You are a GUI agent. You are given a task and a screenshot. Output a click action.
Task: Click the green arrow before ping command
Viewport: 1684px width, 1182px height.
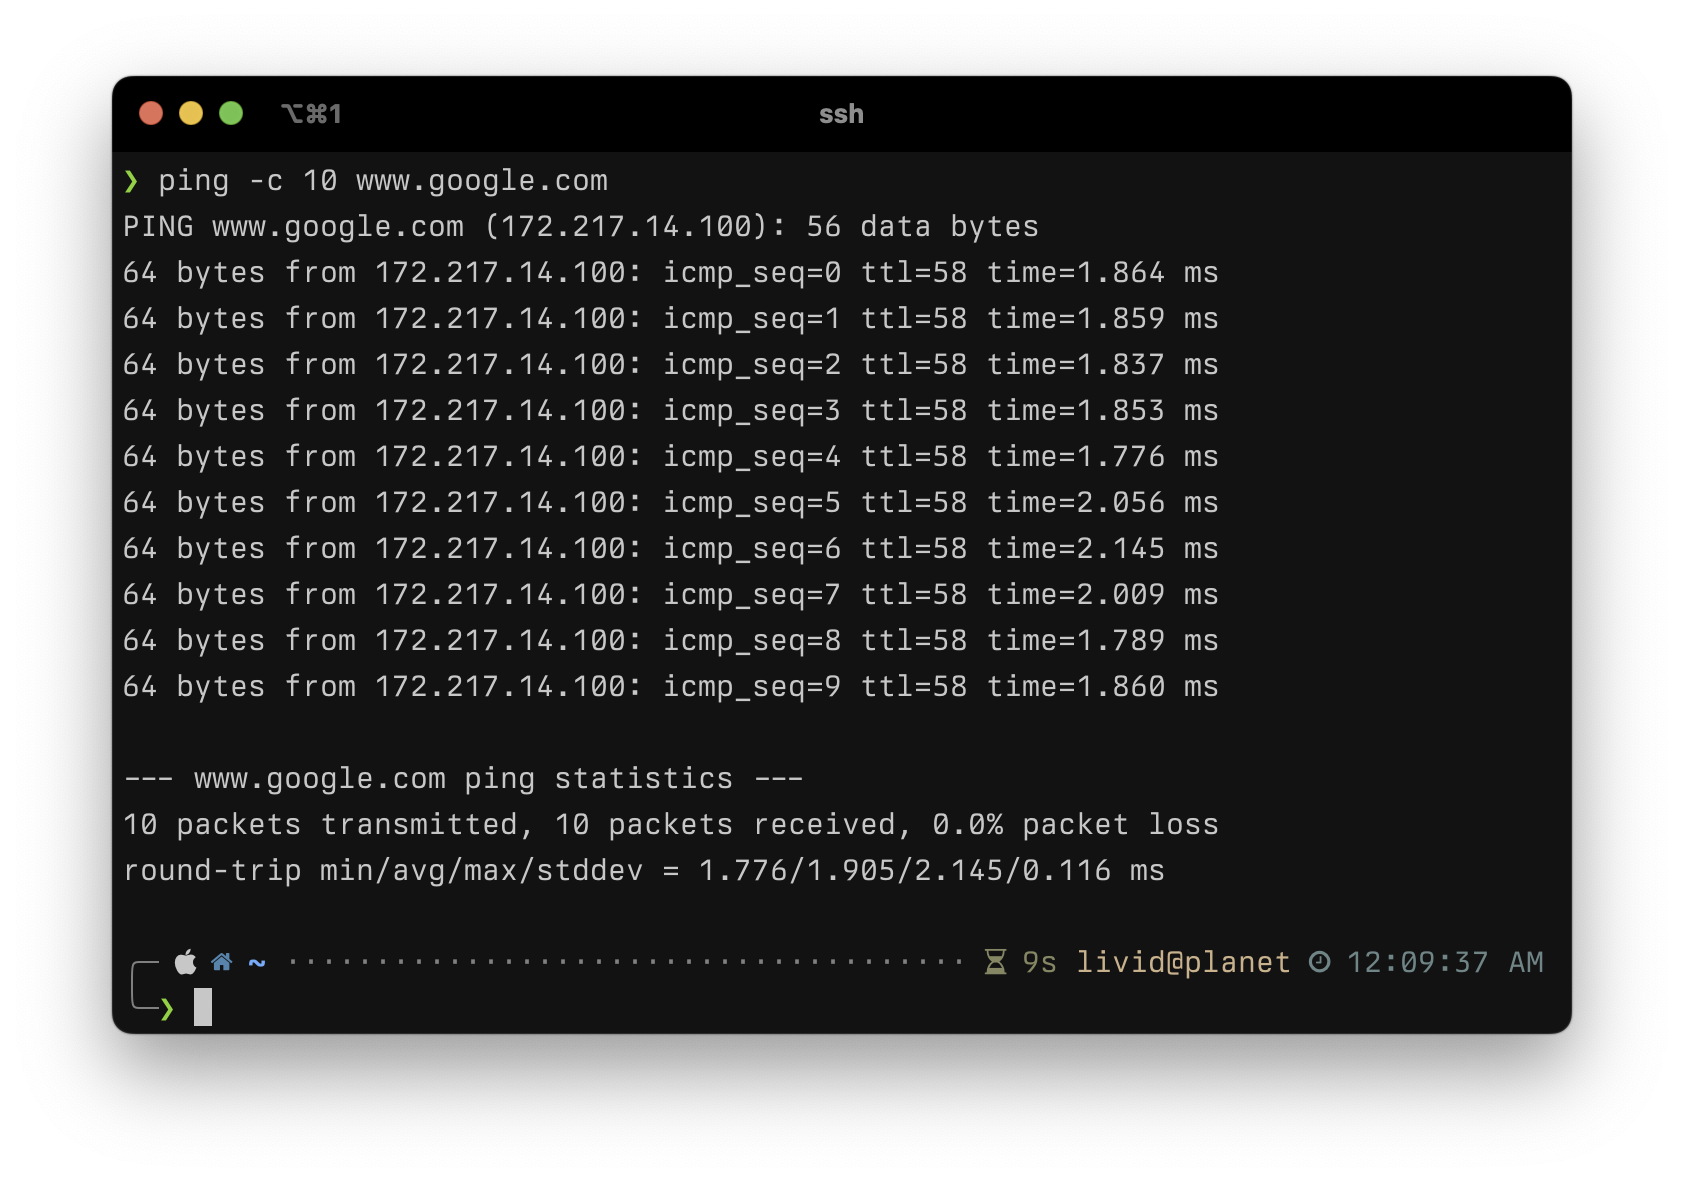coord(131,181)
